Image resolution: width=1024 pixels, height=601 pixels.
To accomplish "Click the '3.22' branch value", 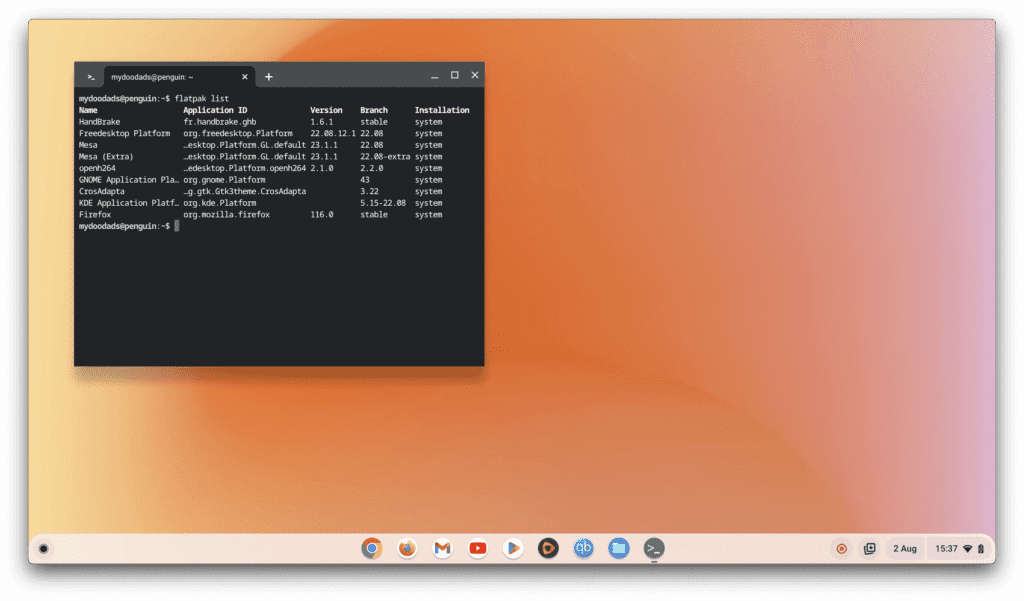I will (x=369, y=191).
